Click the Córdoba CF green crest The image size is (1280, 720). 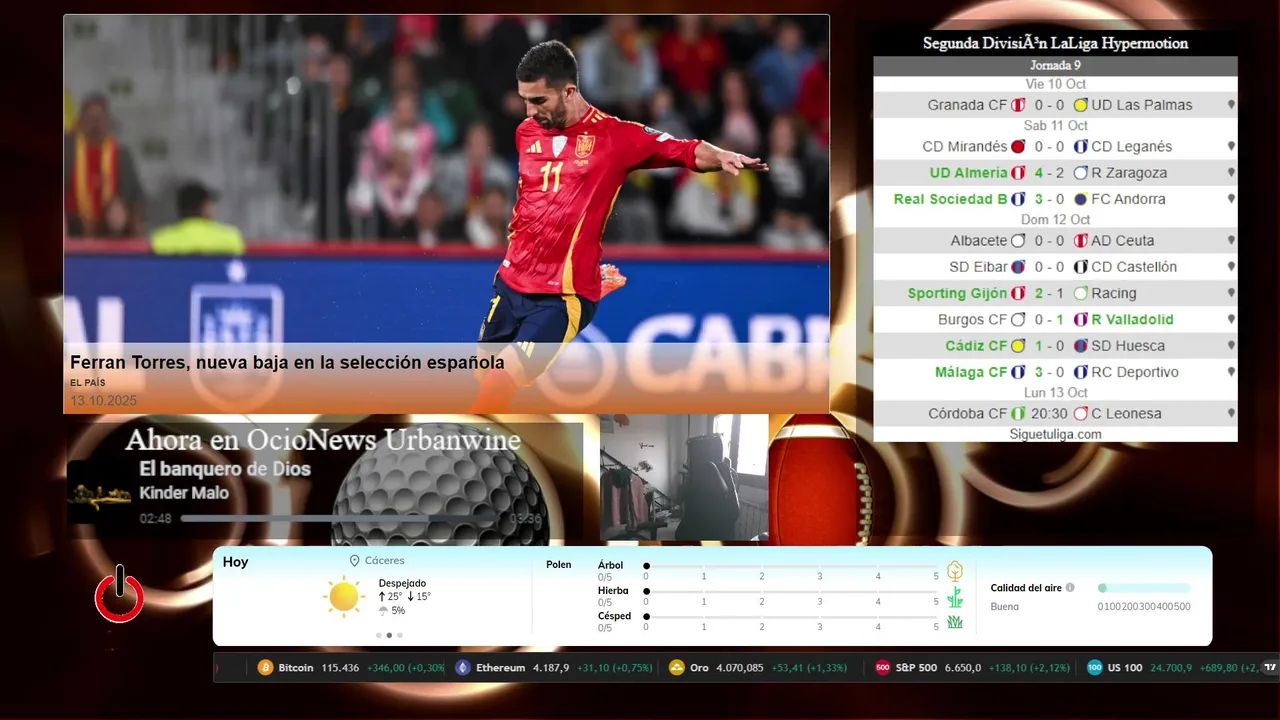(1019, 414)
